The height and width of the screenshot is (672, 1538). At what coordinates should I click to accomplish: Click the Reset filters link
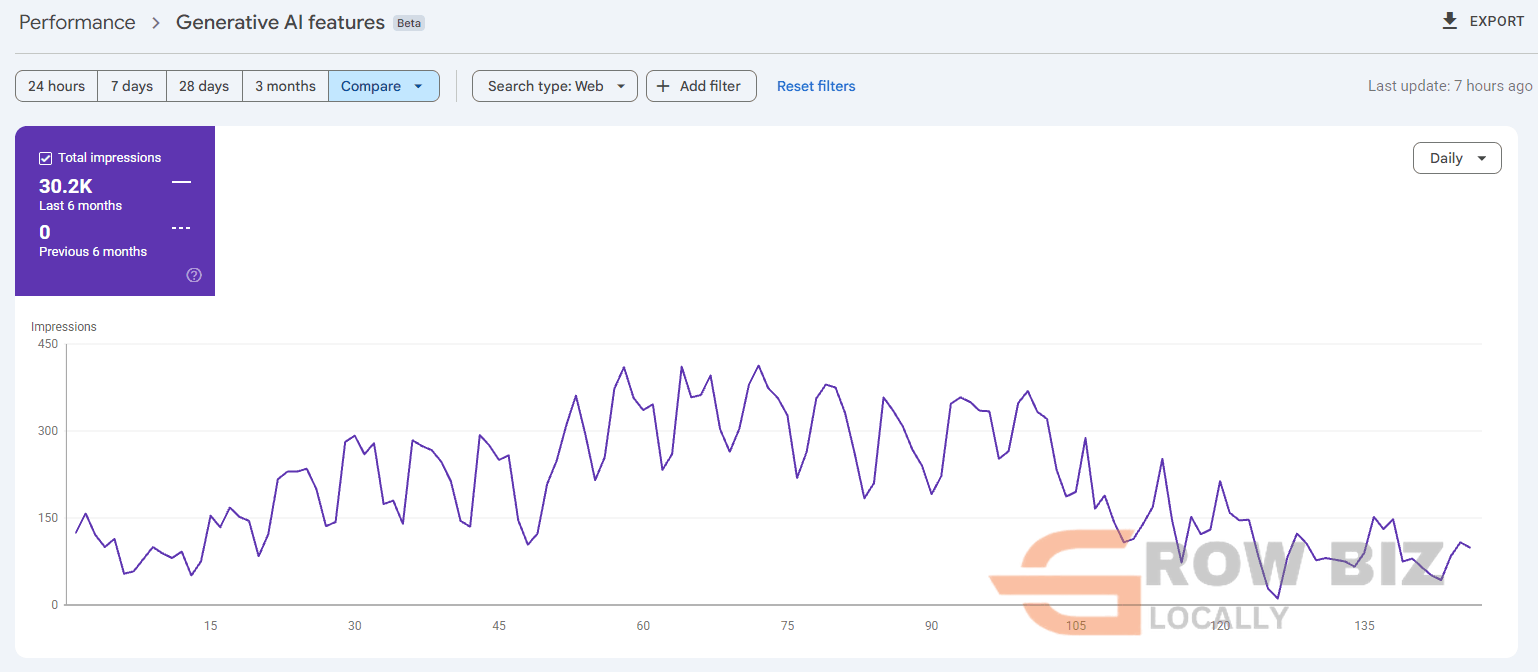point(816,86)
